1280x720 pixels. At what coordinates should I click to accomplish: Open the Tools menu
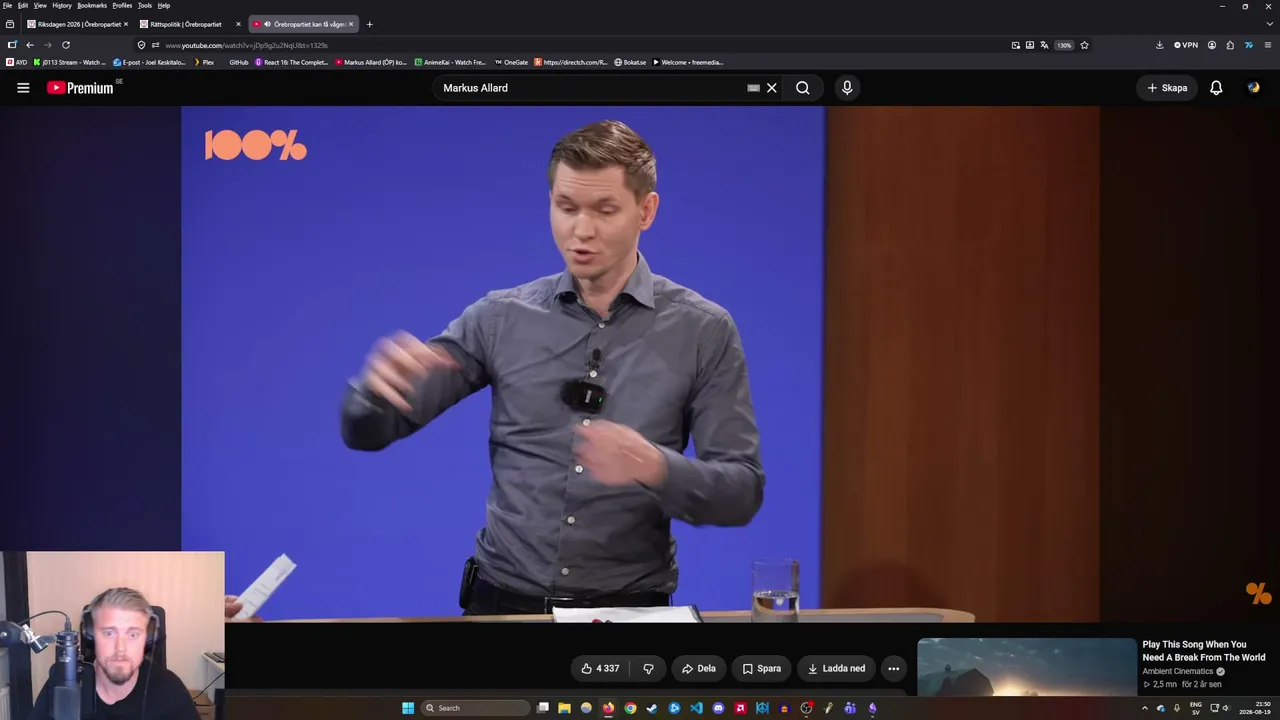(145, 5)
